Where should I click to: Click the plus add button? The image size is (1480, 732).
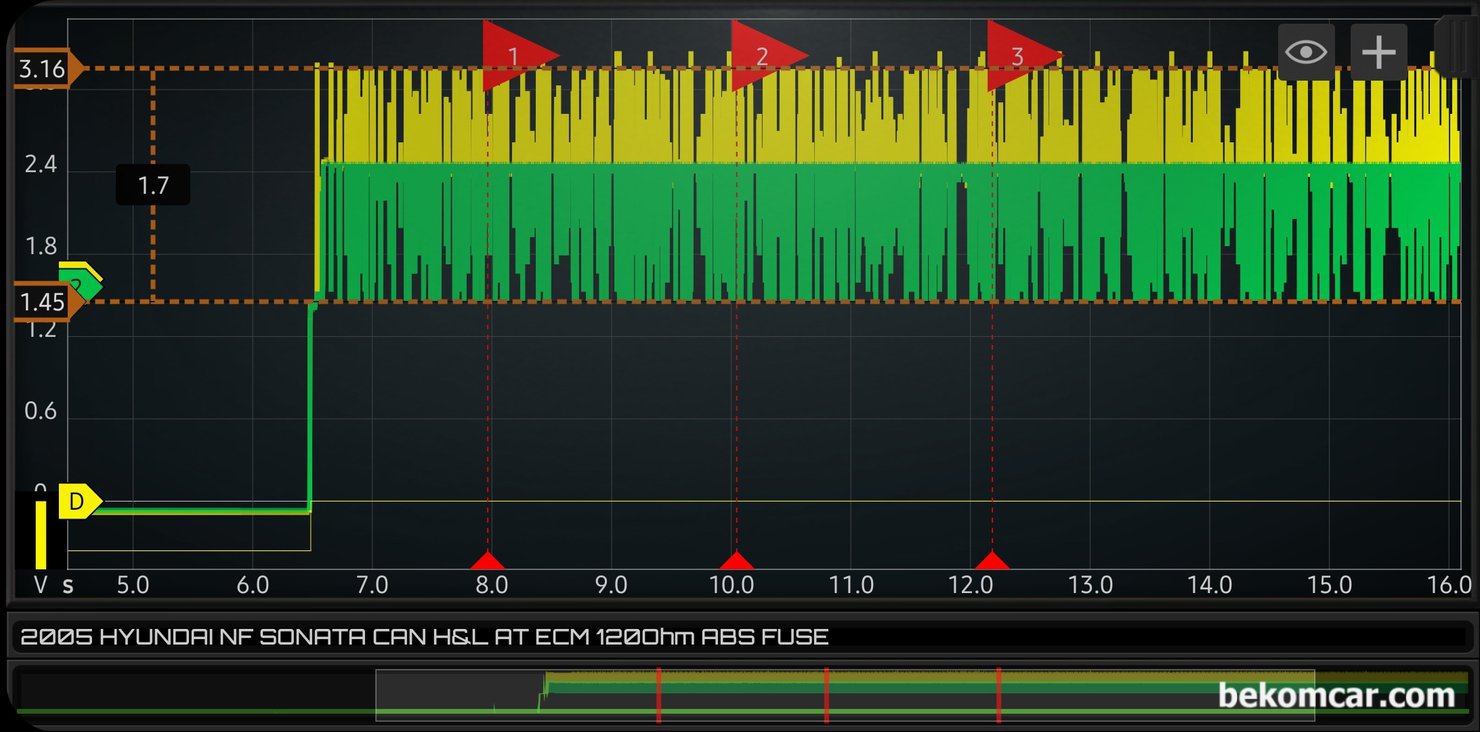[1379, 52]
